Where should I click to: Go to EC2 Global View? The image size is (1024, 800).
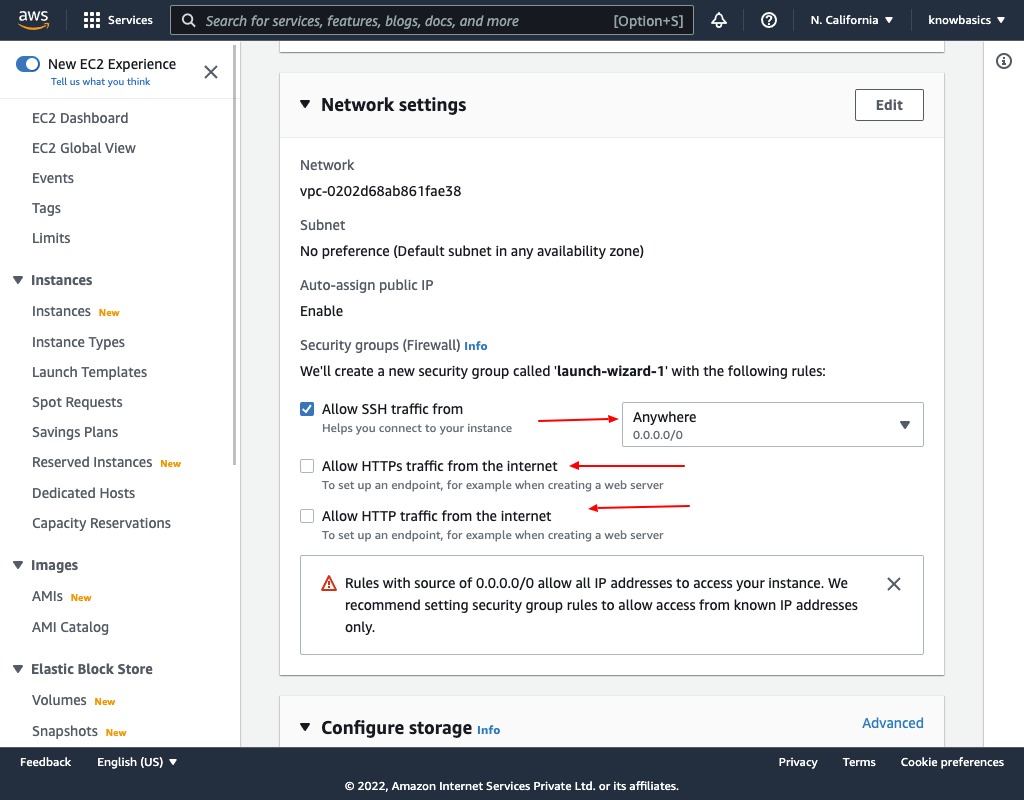pos(84,148)
